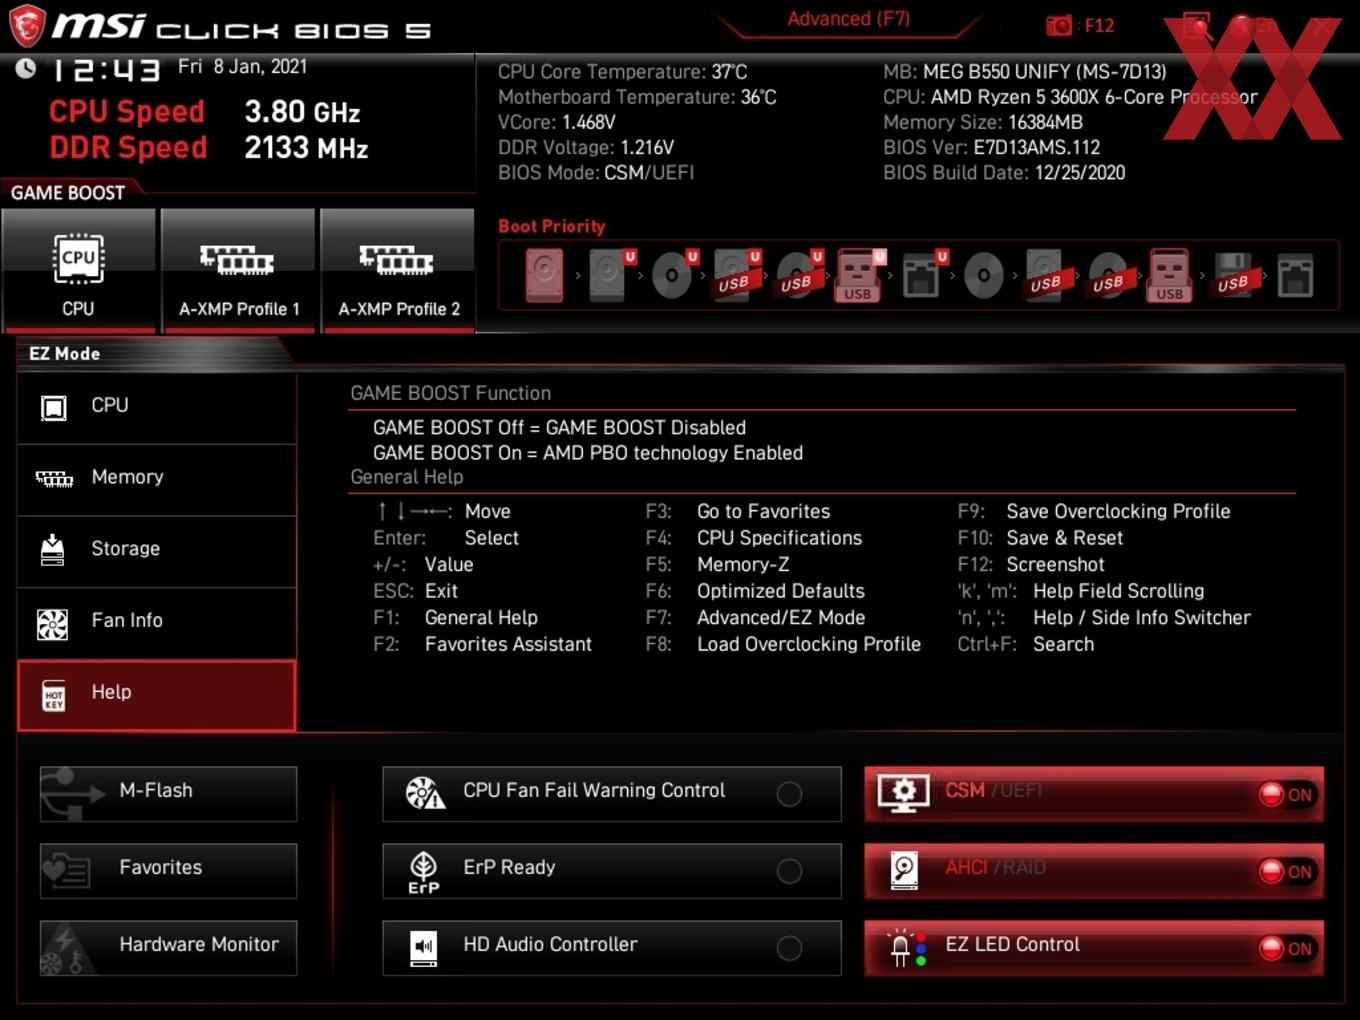Select the legacy USB hard disk boot icon
Viewport: 1360px width, 1020px height.
coord(1046,275)
